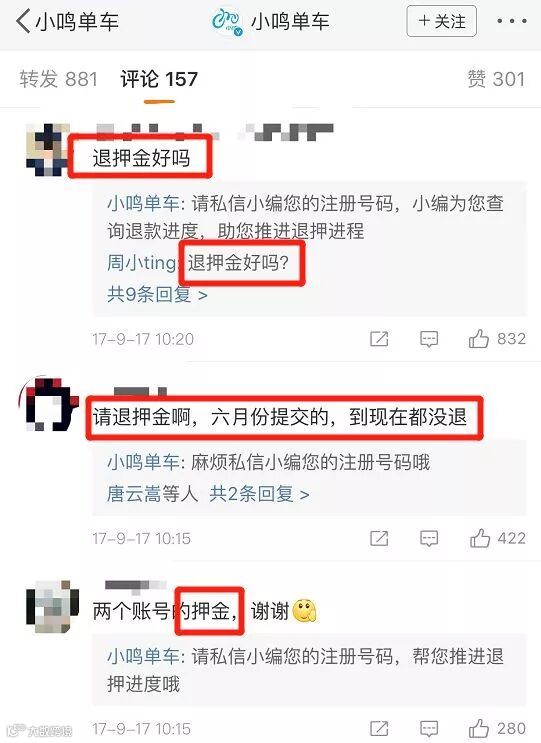Open reply bubble on the 422-like comment
This screenshot has width=541, height=743.
click(429, 538)
